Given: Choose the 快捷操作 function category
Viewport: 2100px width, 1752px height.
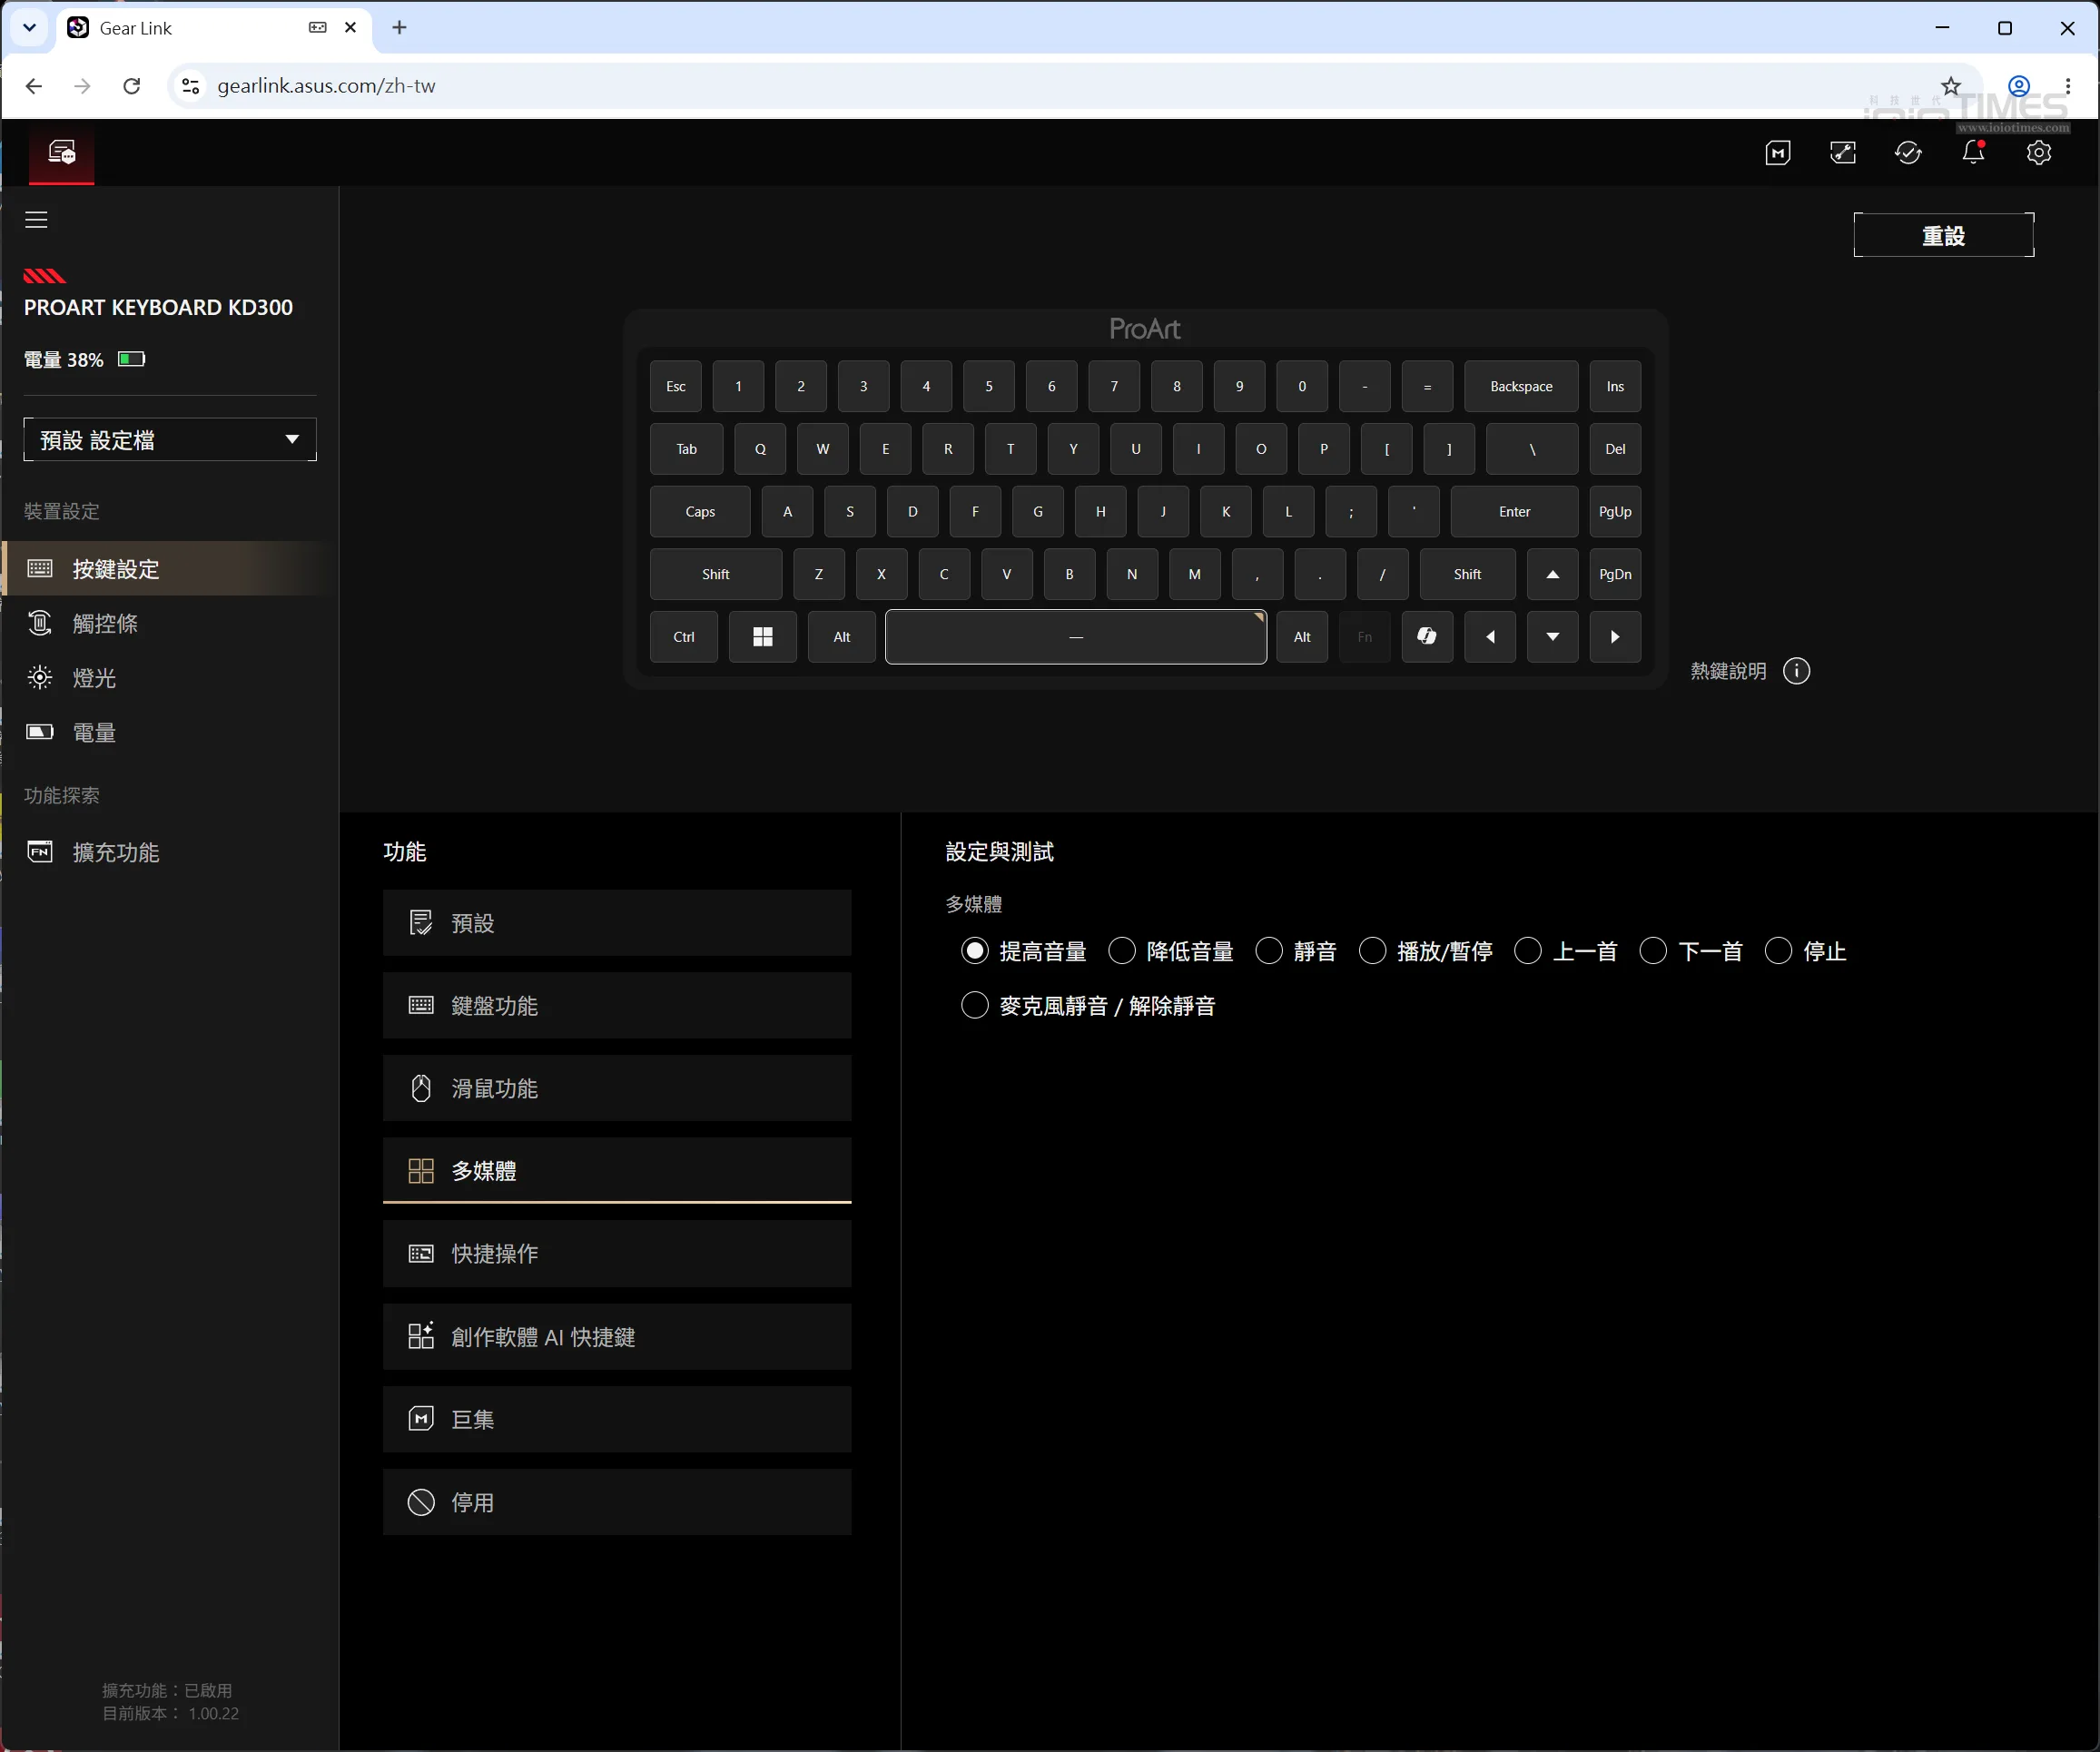Looking at the screenshot, I should (x=617, y=1254).
